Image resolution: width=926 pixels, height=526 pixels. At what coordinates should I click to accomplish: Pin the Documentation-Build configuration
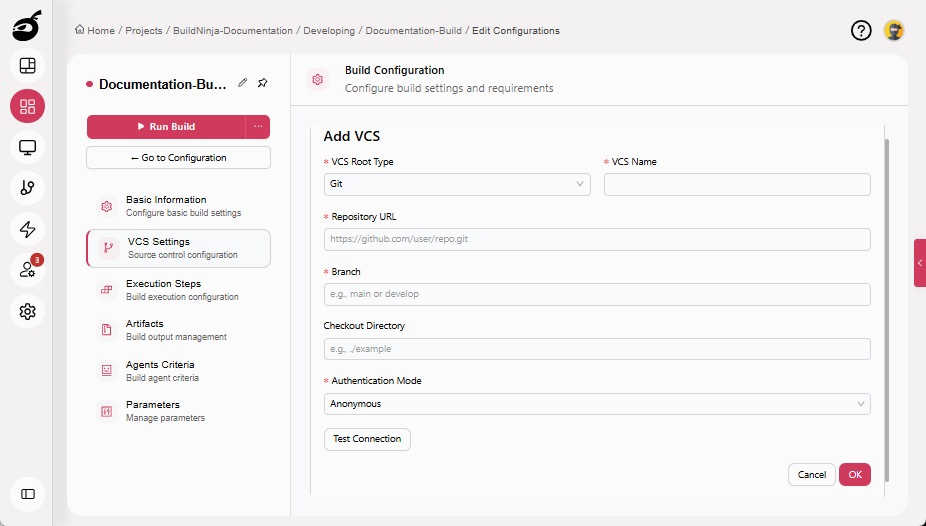(263, 83)
